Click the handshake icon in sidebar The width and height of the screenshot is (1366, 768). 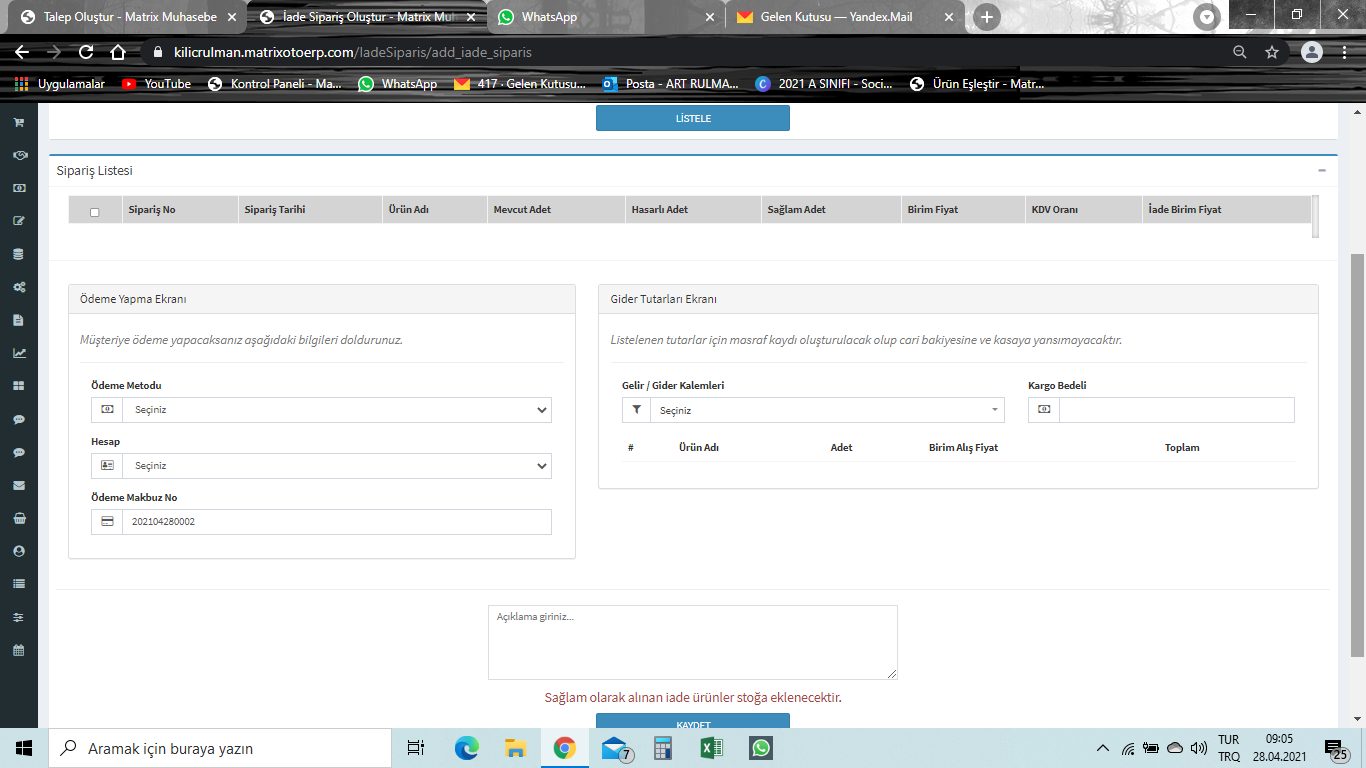[x=18, y=155]
